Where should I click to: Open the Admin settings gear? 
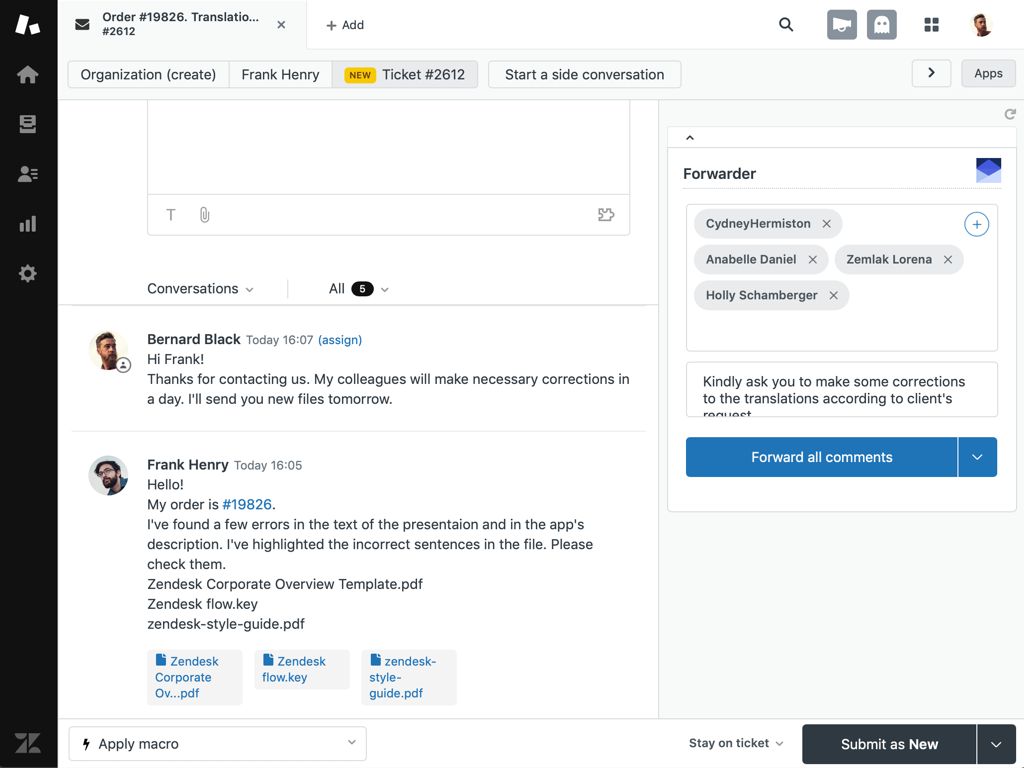coord(27,273)
